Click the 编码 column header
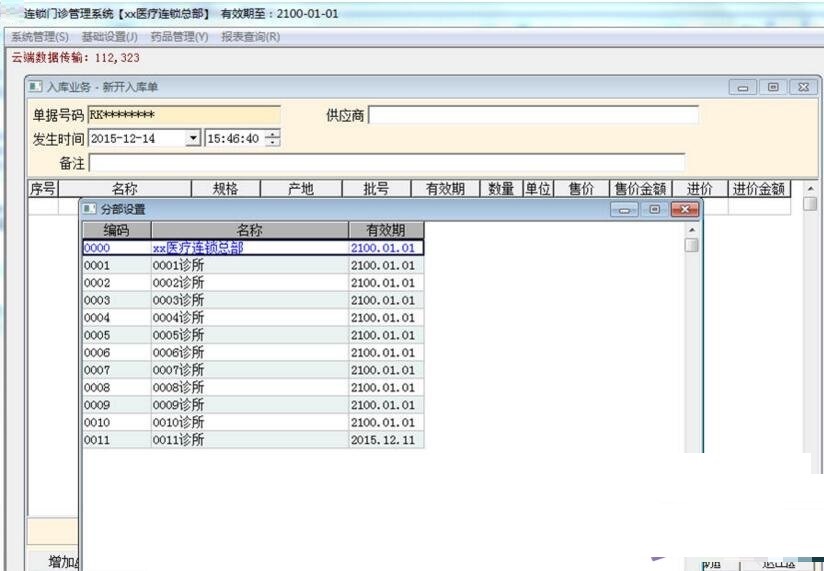The image size is (824, 571). point(117,230)
